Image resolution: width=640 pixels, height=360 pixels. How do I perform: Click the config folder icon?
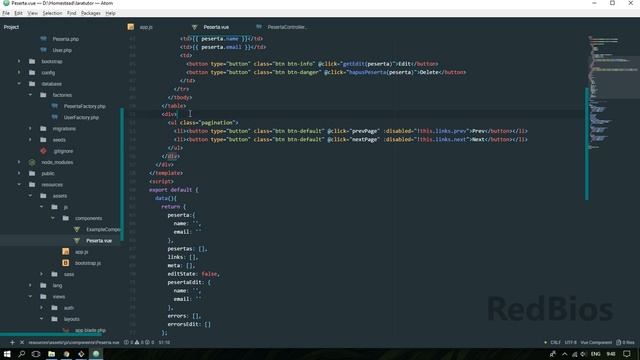tap(32, 72)
